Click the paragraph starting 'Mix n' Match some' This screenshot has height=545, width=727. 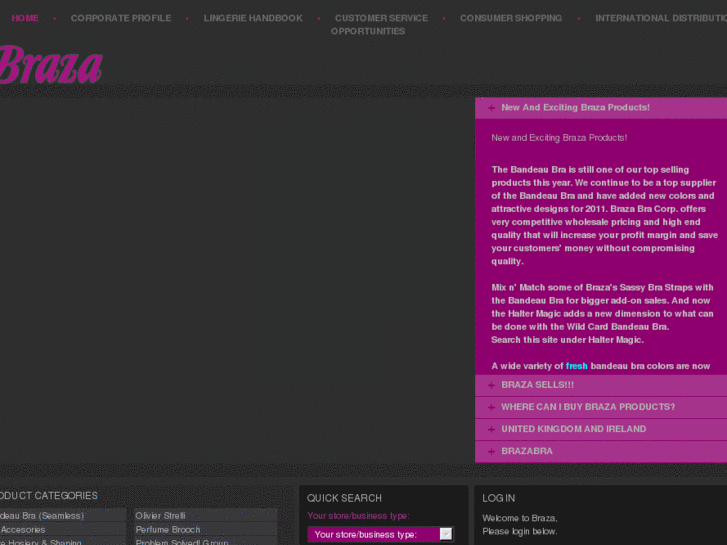coord(602,314)
